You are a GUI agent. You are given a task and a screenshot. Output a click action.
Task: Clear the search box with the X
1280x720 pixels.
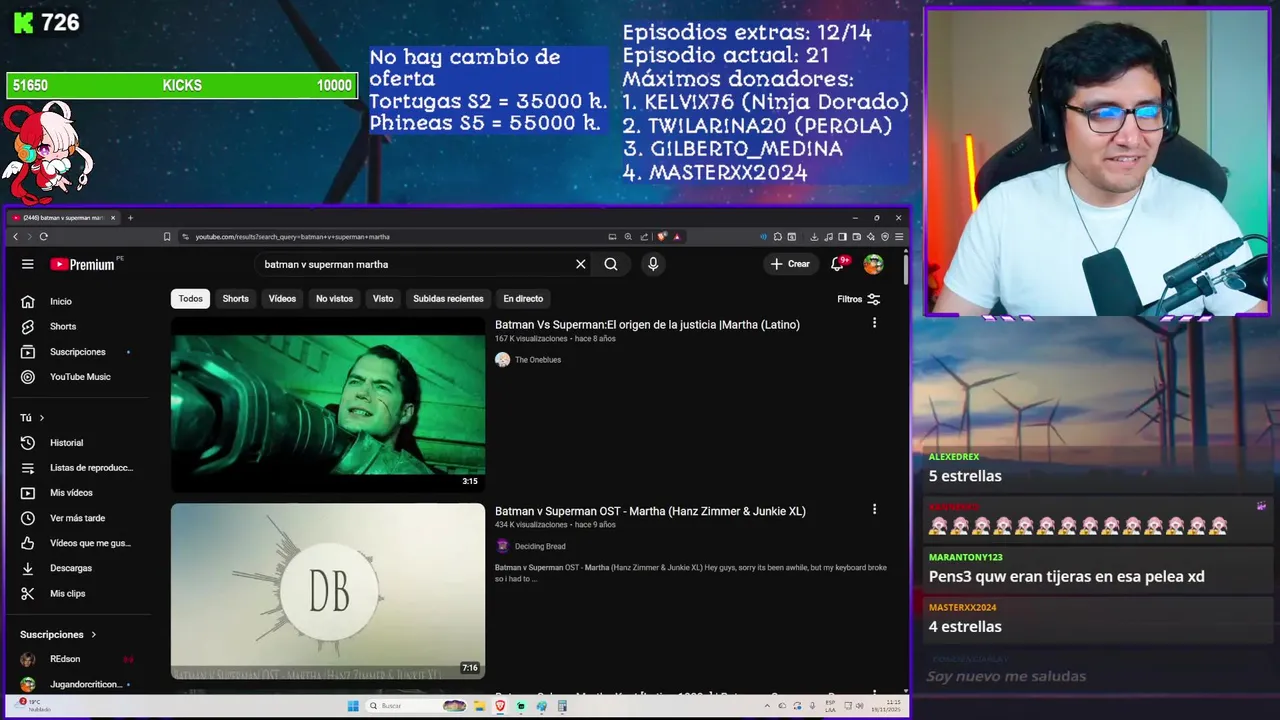click(x=580, y=264)
